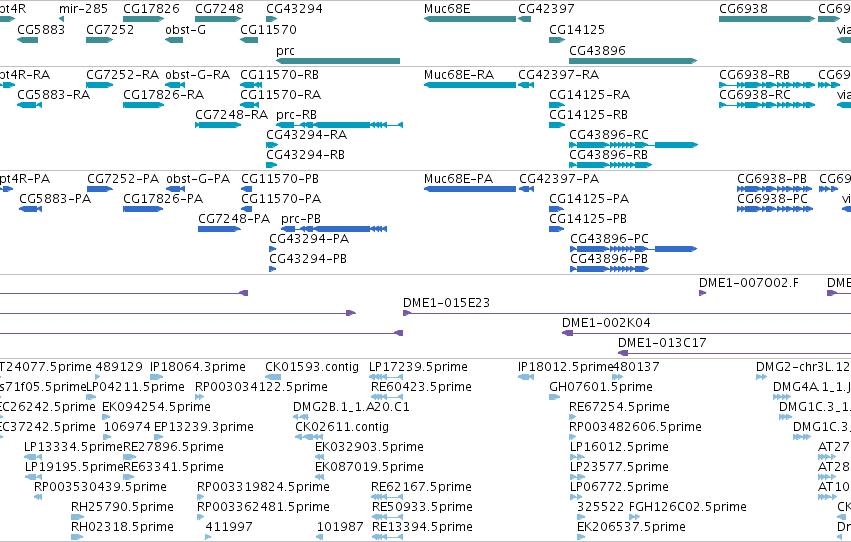Click the CG7248-PA protein bar
This screenshot has width=851, height=542.
pyautogui.click(x=220, y=229)
